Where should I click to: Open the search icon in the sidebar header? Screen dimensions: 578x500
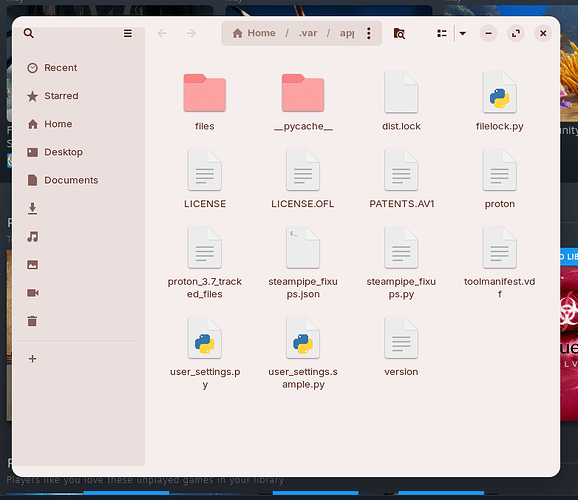[29, 34]
